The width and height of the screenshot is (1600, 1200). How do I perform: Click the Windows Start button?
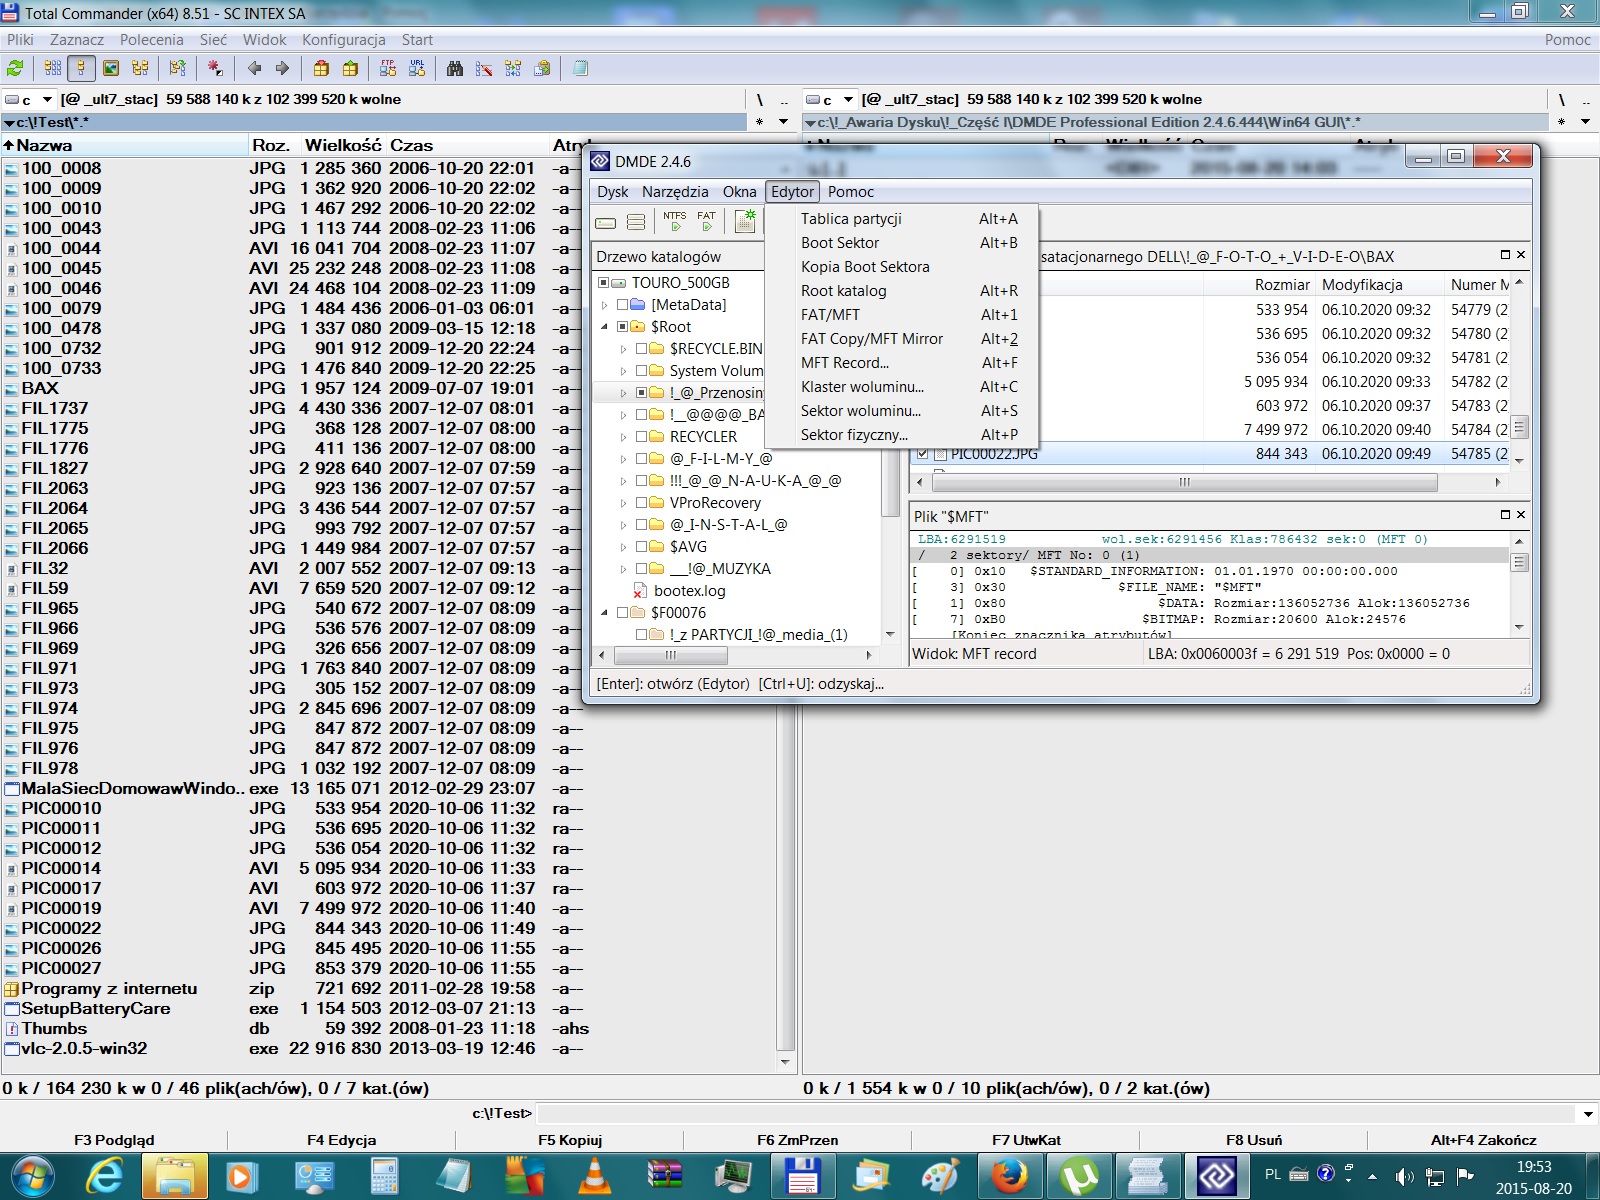32,1175
